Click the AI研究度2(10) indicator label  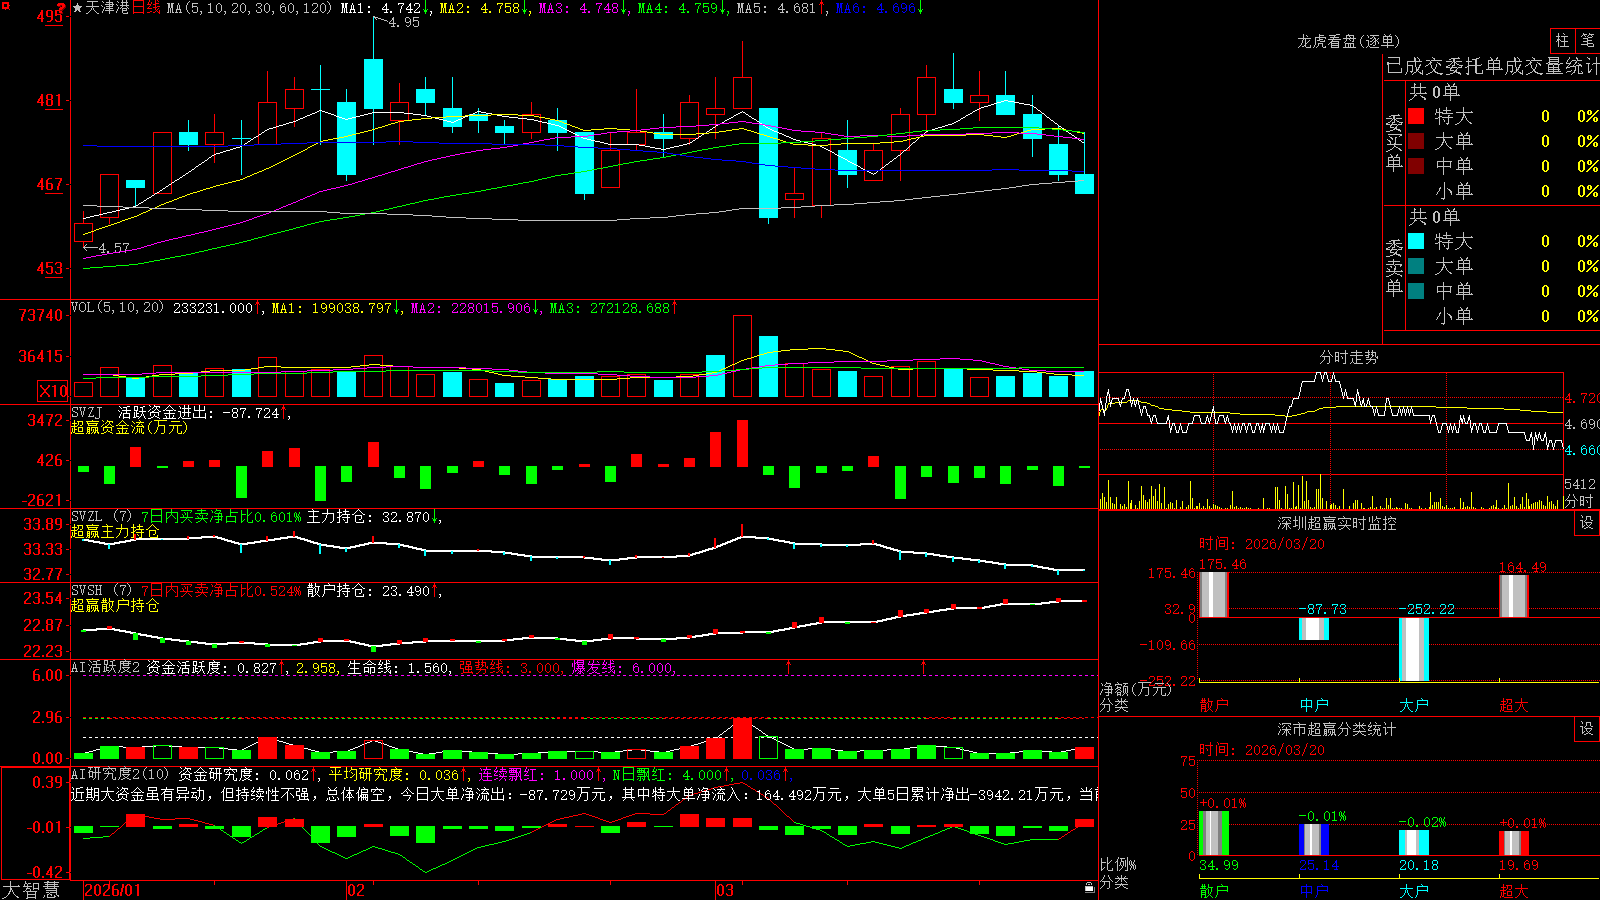click(120, 774)
